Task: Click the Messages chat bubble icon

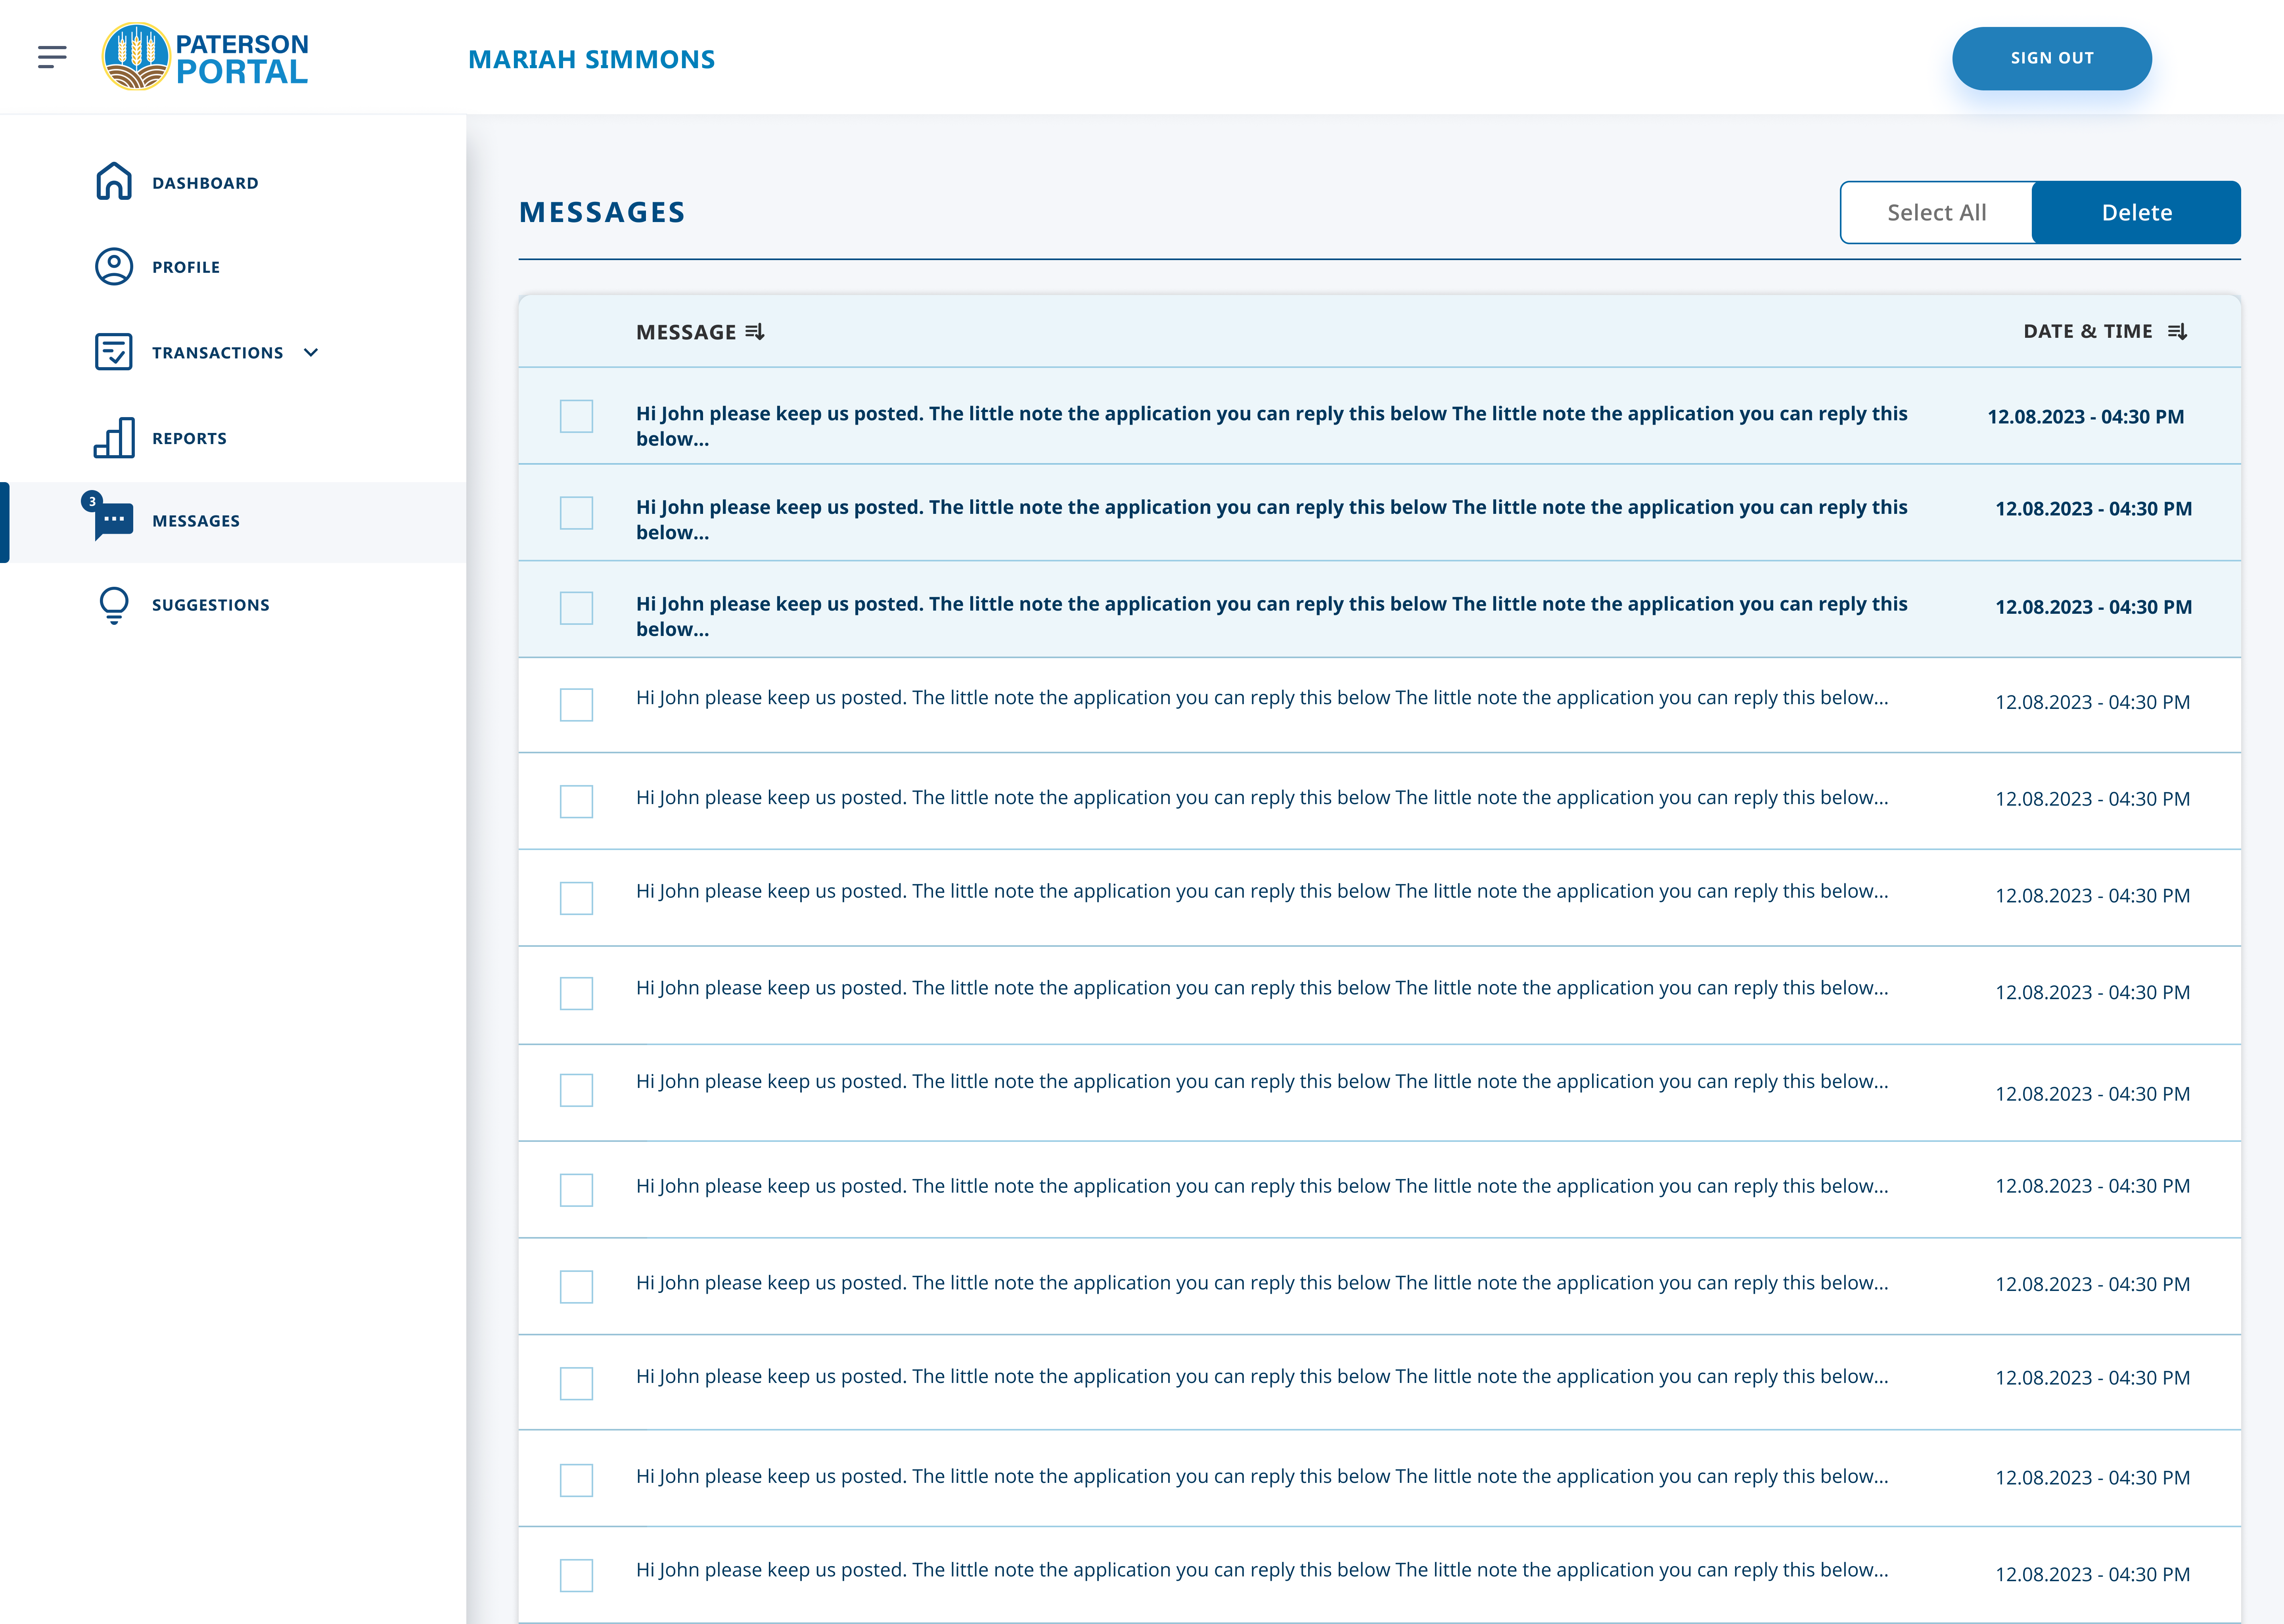Action: pos(114,520)
